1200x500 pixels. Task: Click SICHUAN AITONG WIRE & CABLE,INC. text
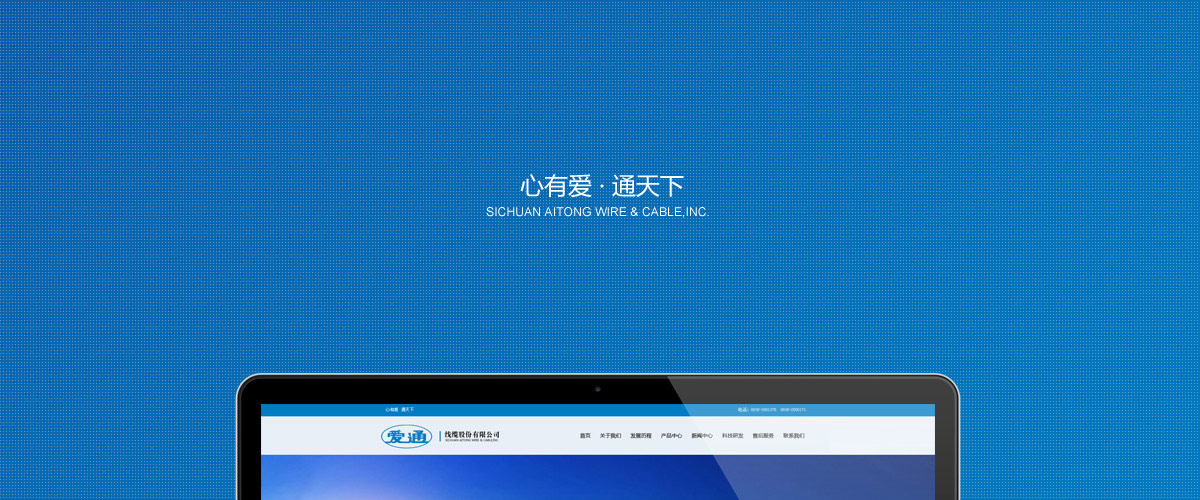597,212
